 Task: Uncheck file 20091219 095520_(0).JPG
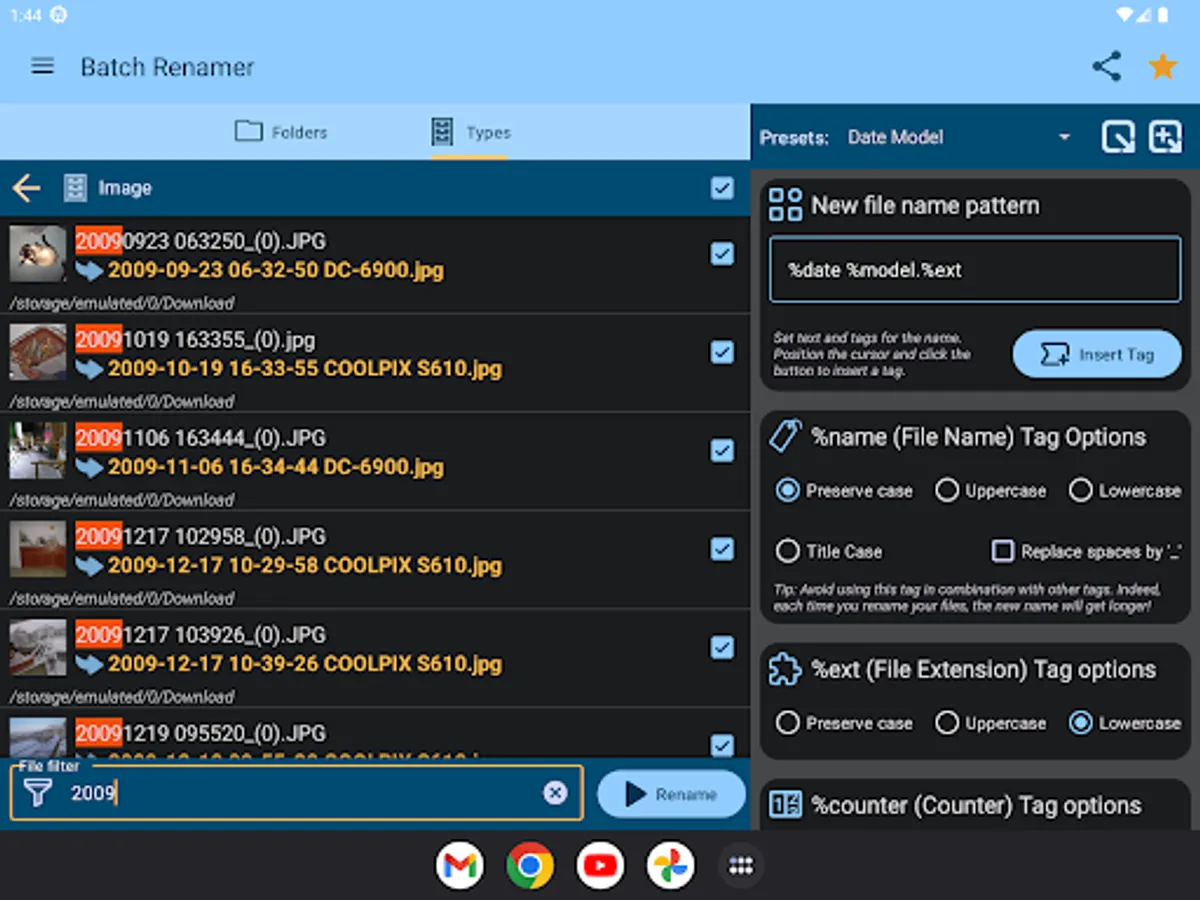coord(722,745)
